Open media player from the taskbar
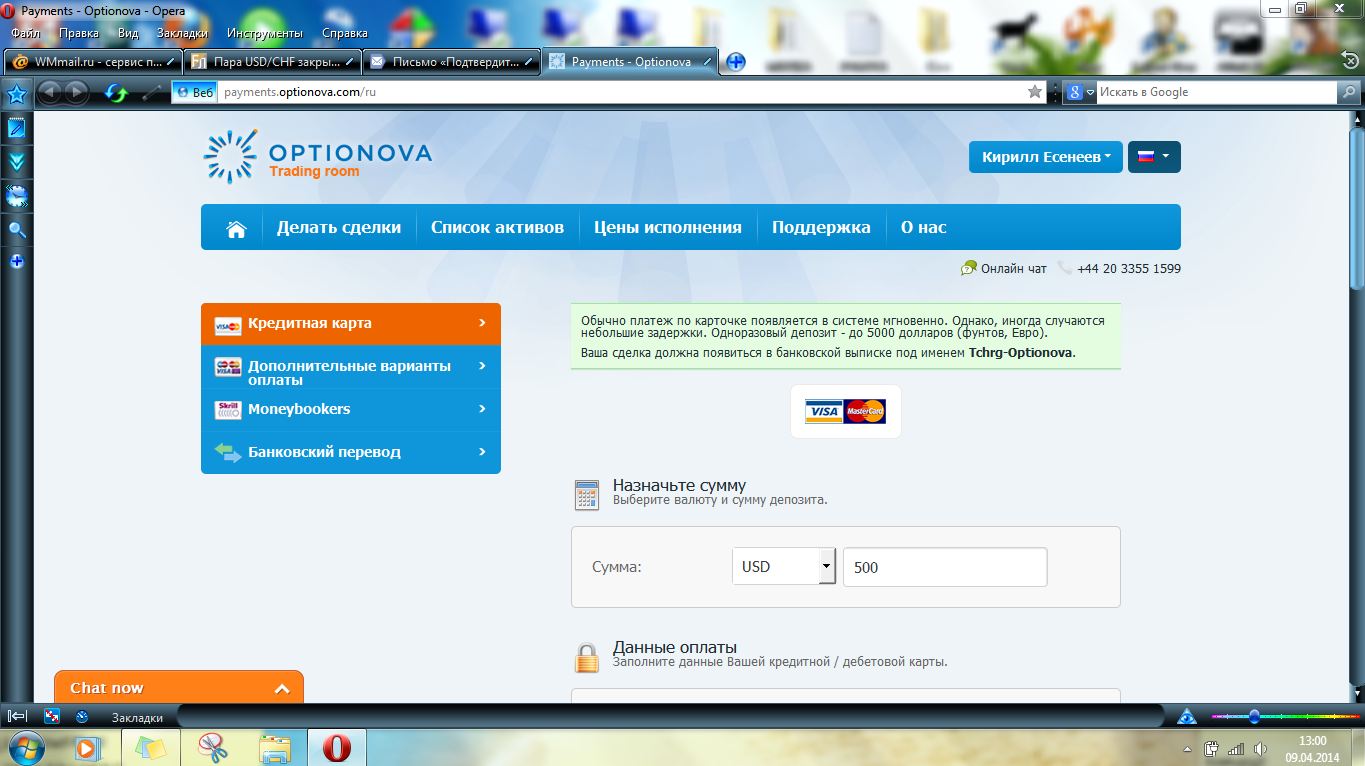The width and height of the screenshot is (1365, 766). click(x=89, y=747)
